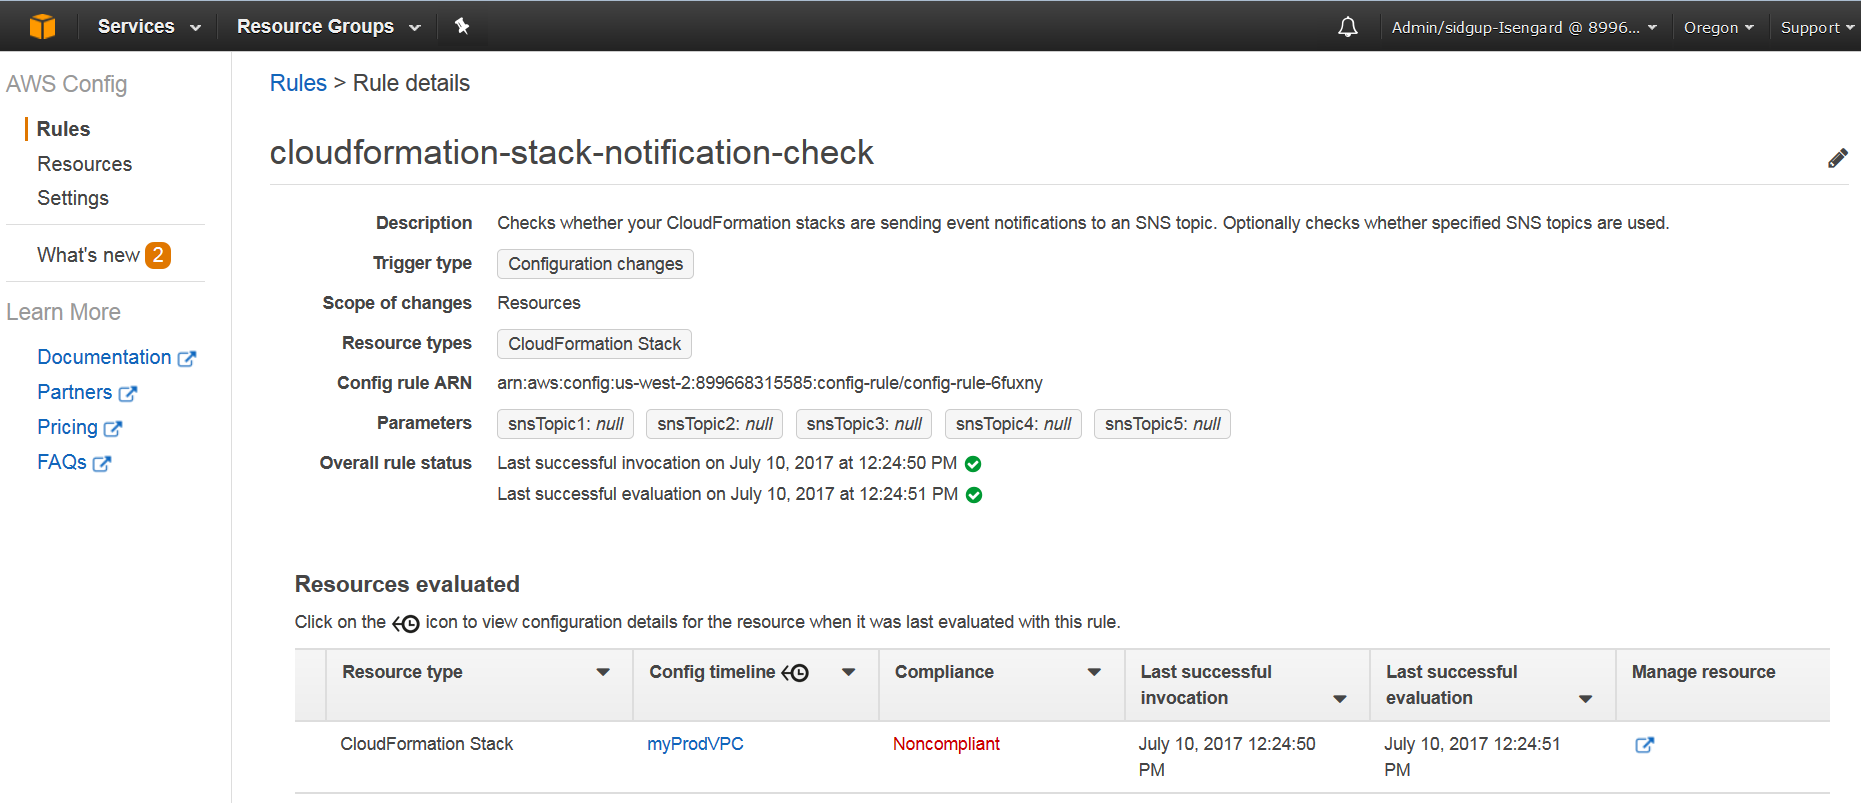Click the Resources scope of changes value
Screen dimensions: 1861x803
[539, 303]
